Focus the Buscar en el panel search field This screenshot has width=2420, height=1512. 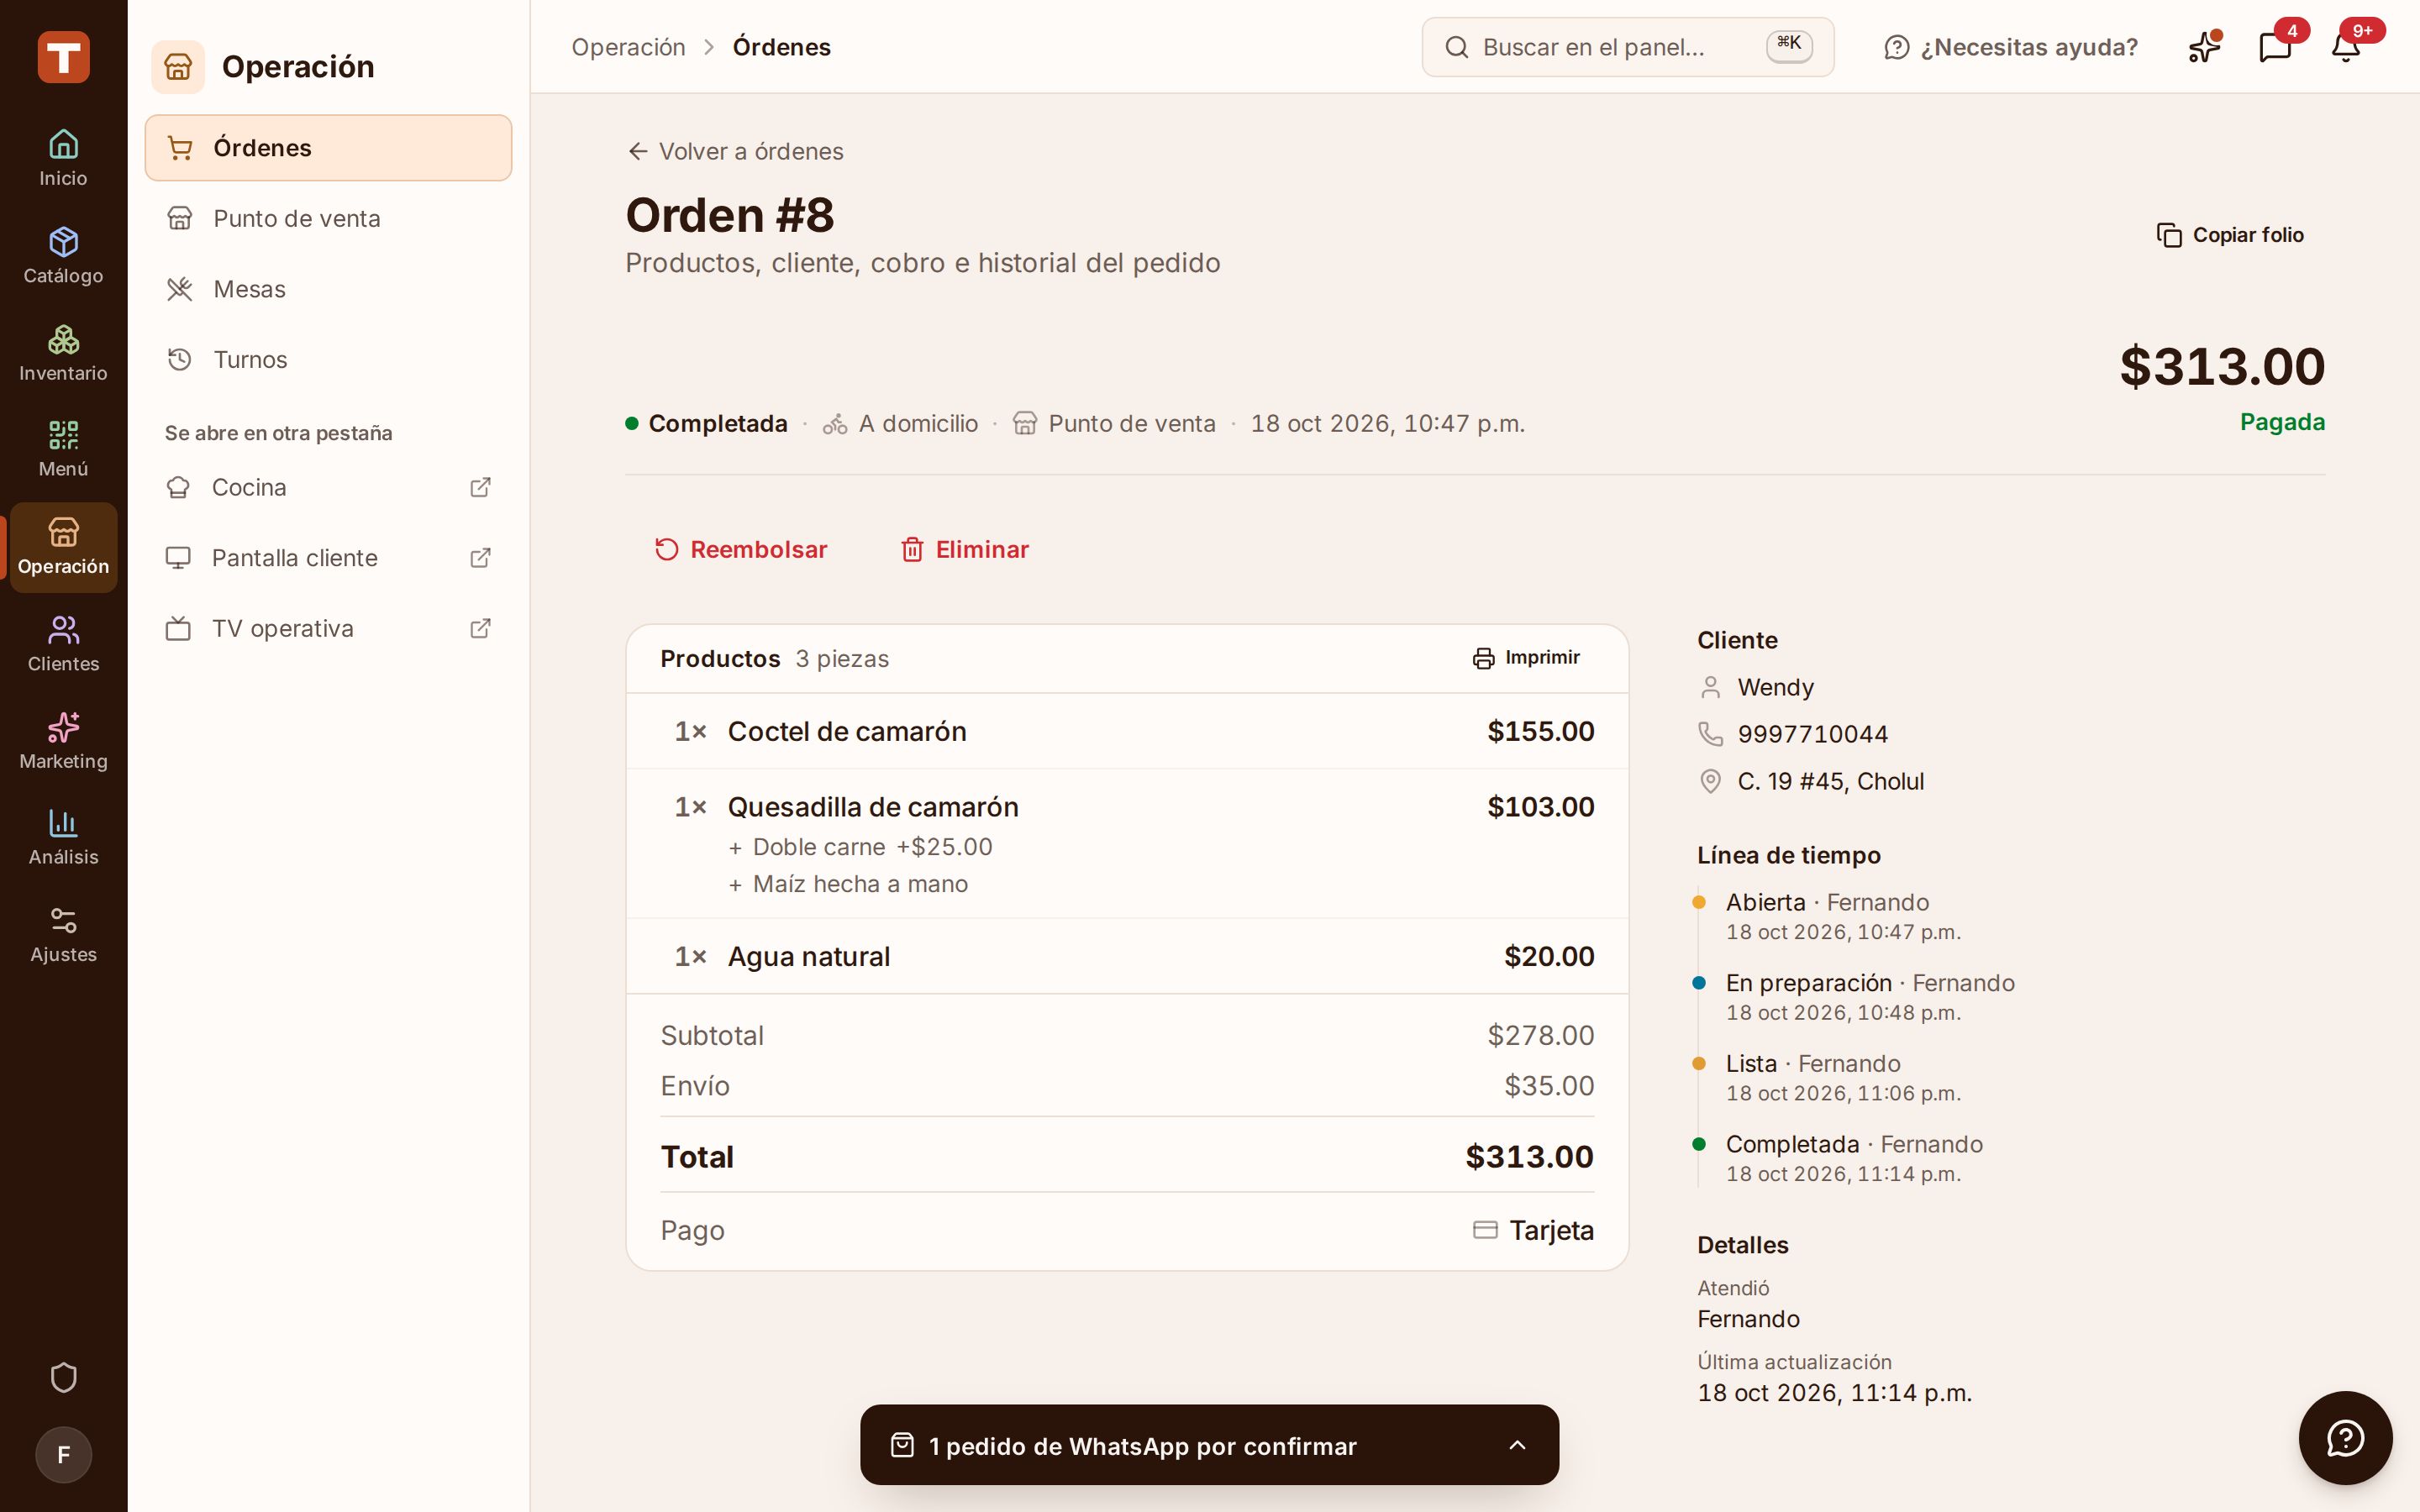1627,47
